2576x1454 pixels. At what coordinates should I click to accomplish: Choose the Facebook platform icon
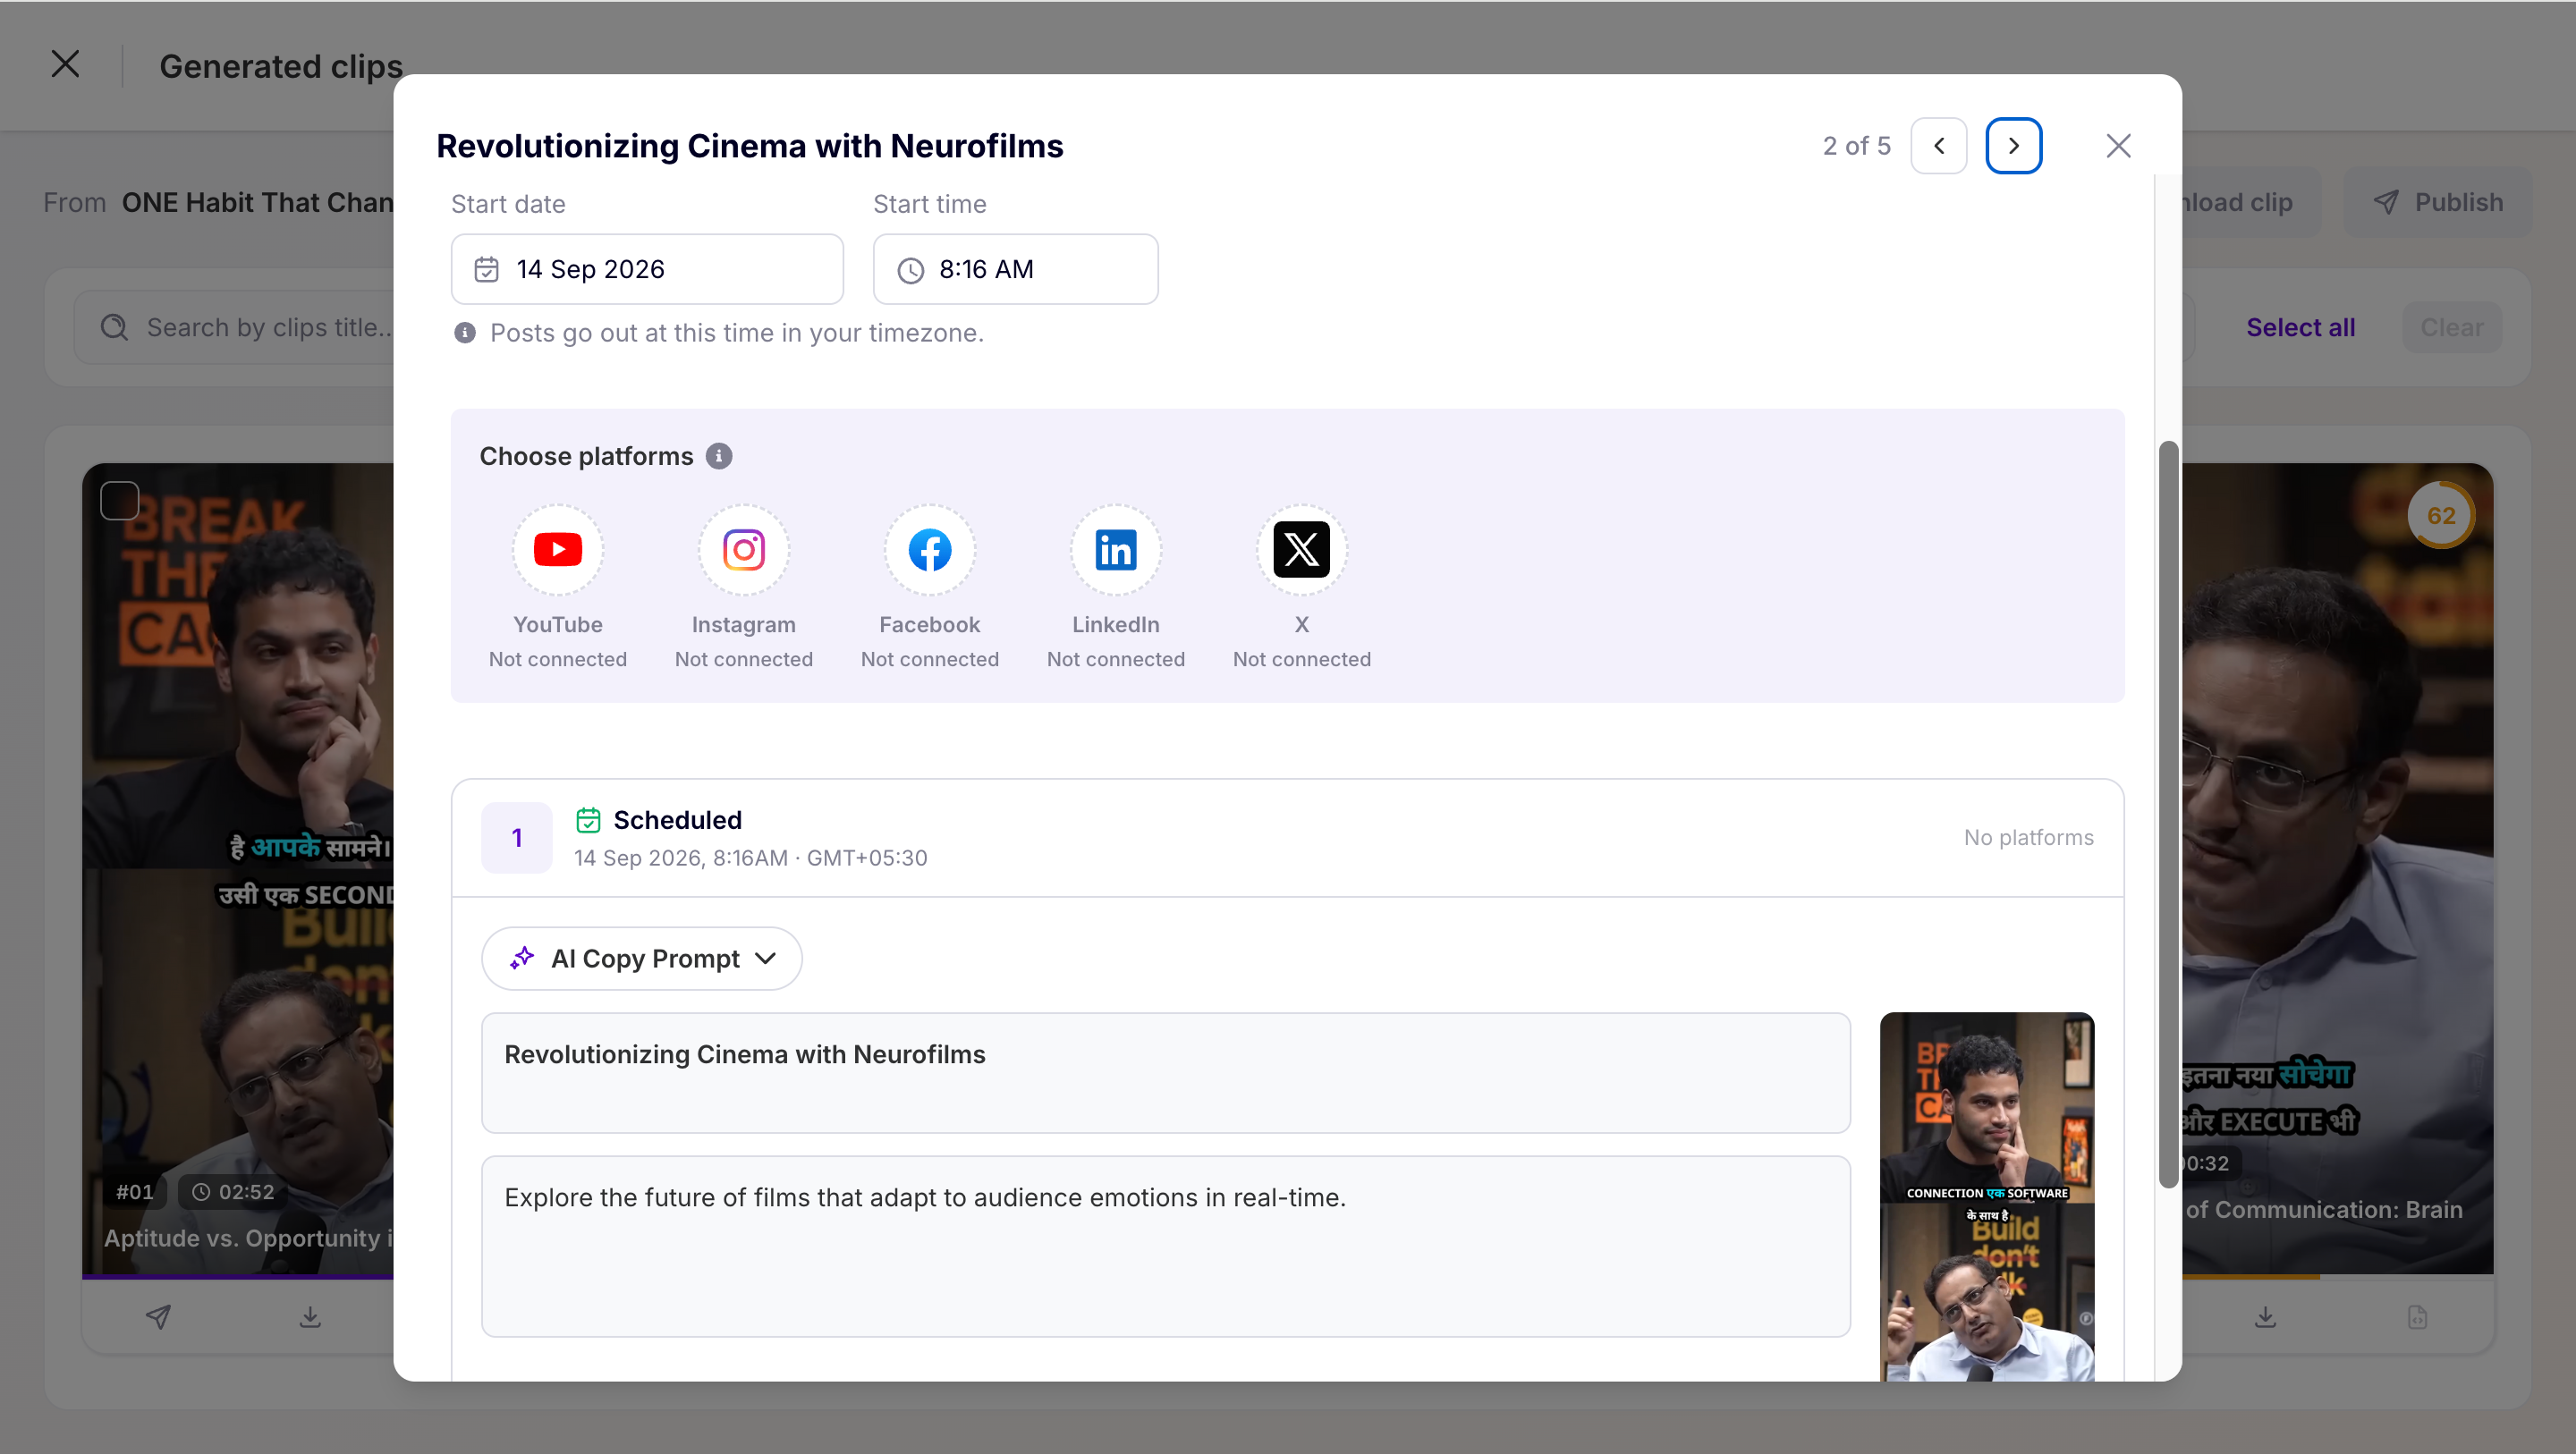point(930,549)
